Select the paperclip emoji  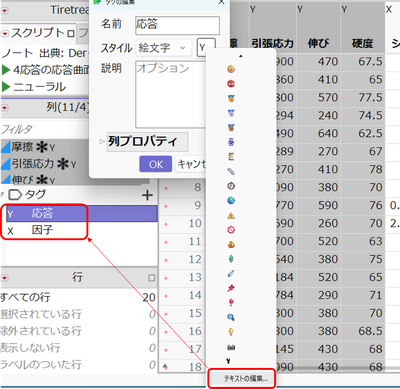coord(231,171)
